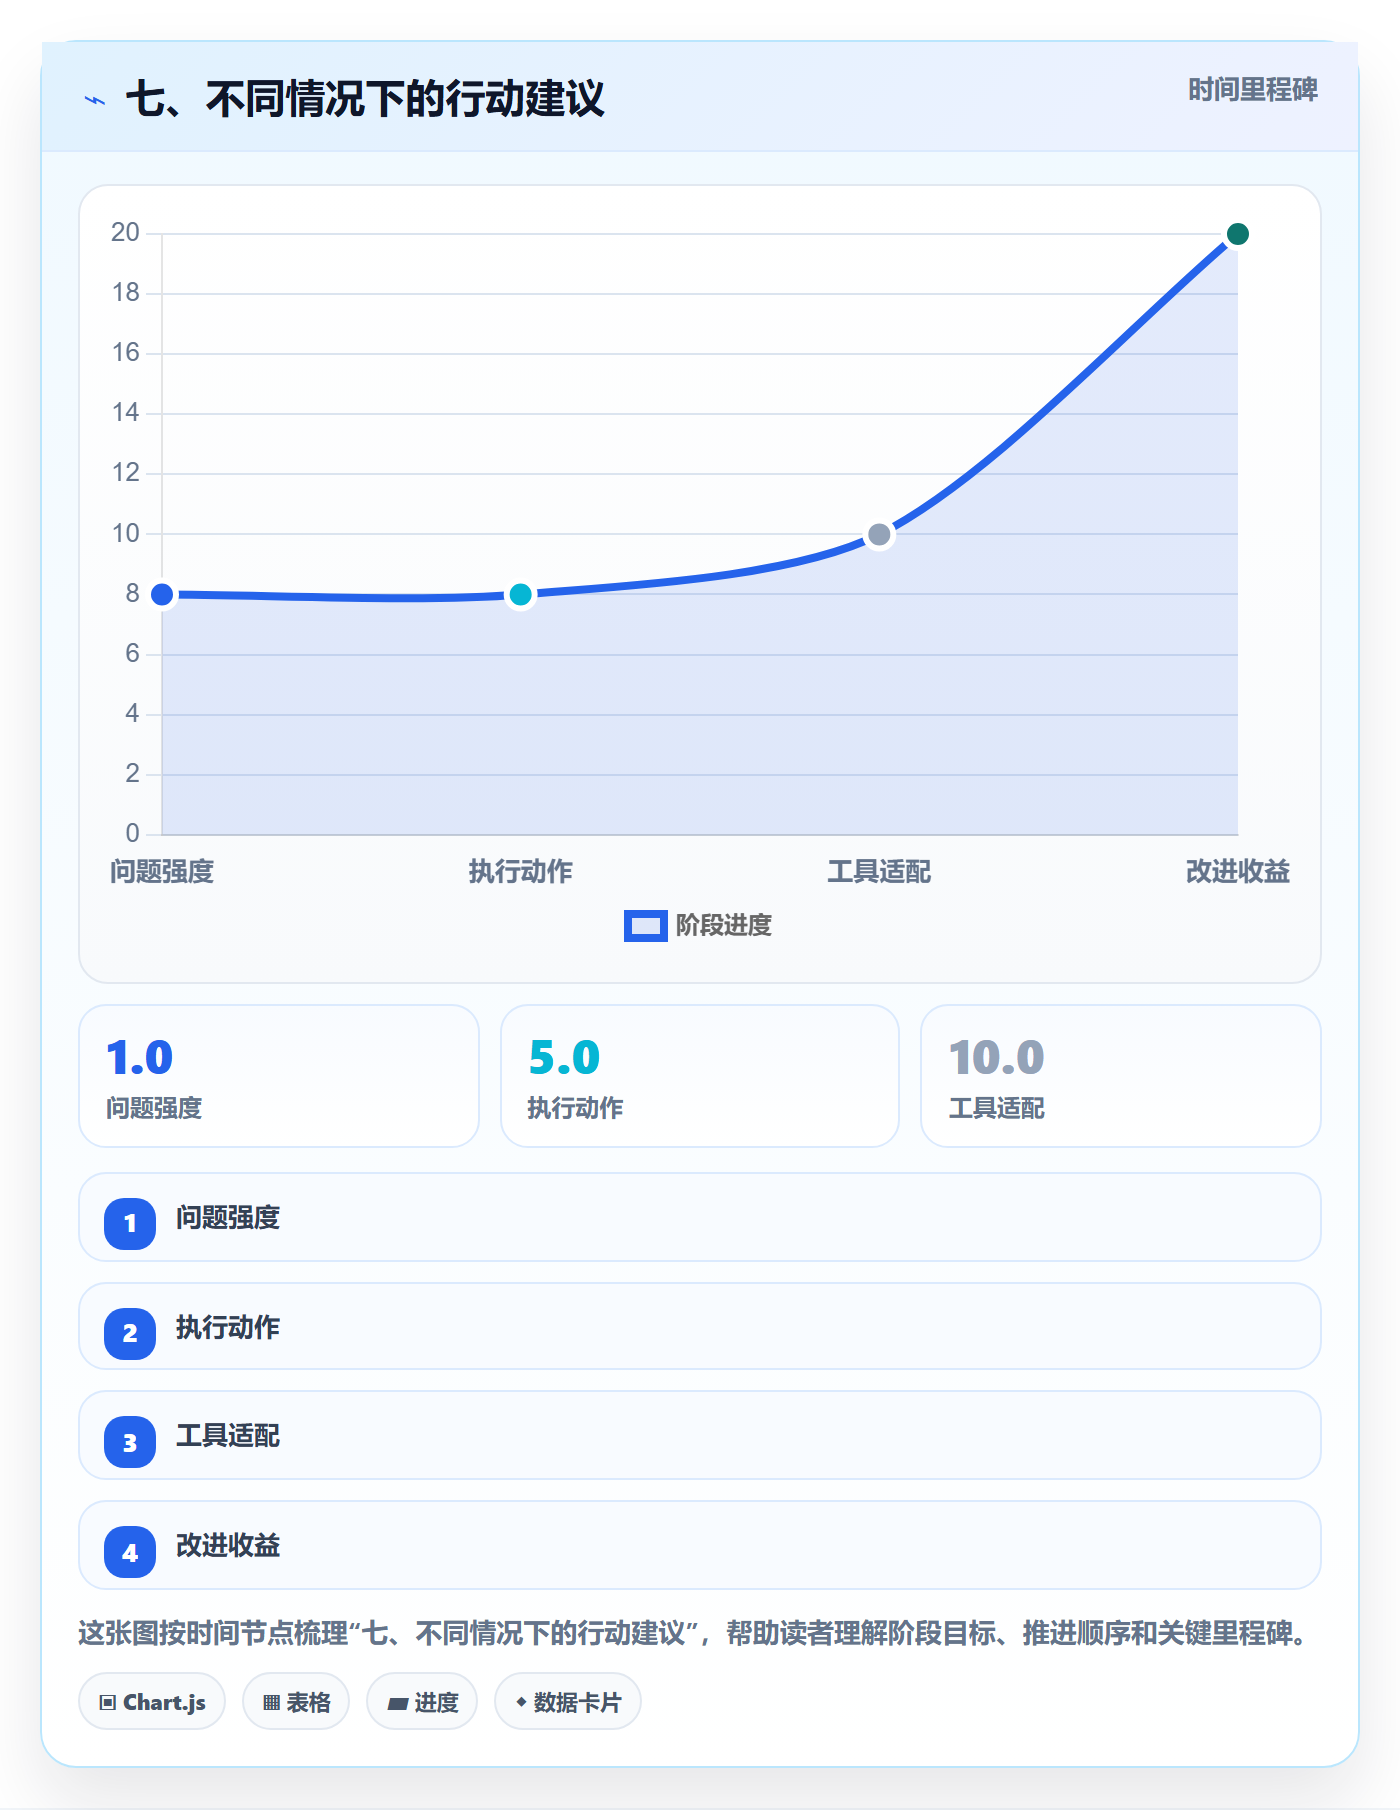
Task: Select the 工具适配 data point on chart
Action: [x=879, y=535]
